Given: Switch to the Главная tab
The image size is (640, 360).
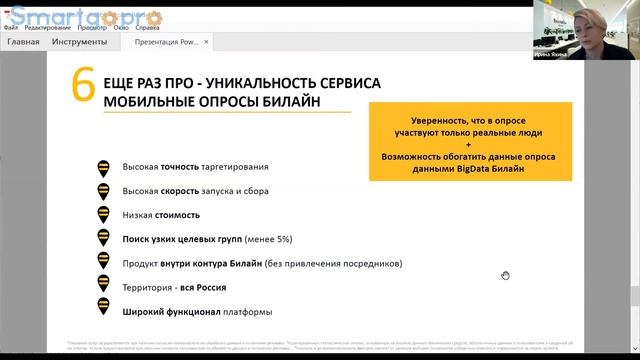Looking at the screenshot, I should click(23, 42).
